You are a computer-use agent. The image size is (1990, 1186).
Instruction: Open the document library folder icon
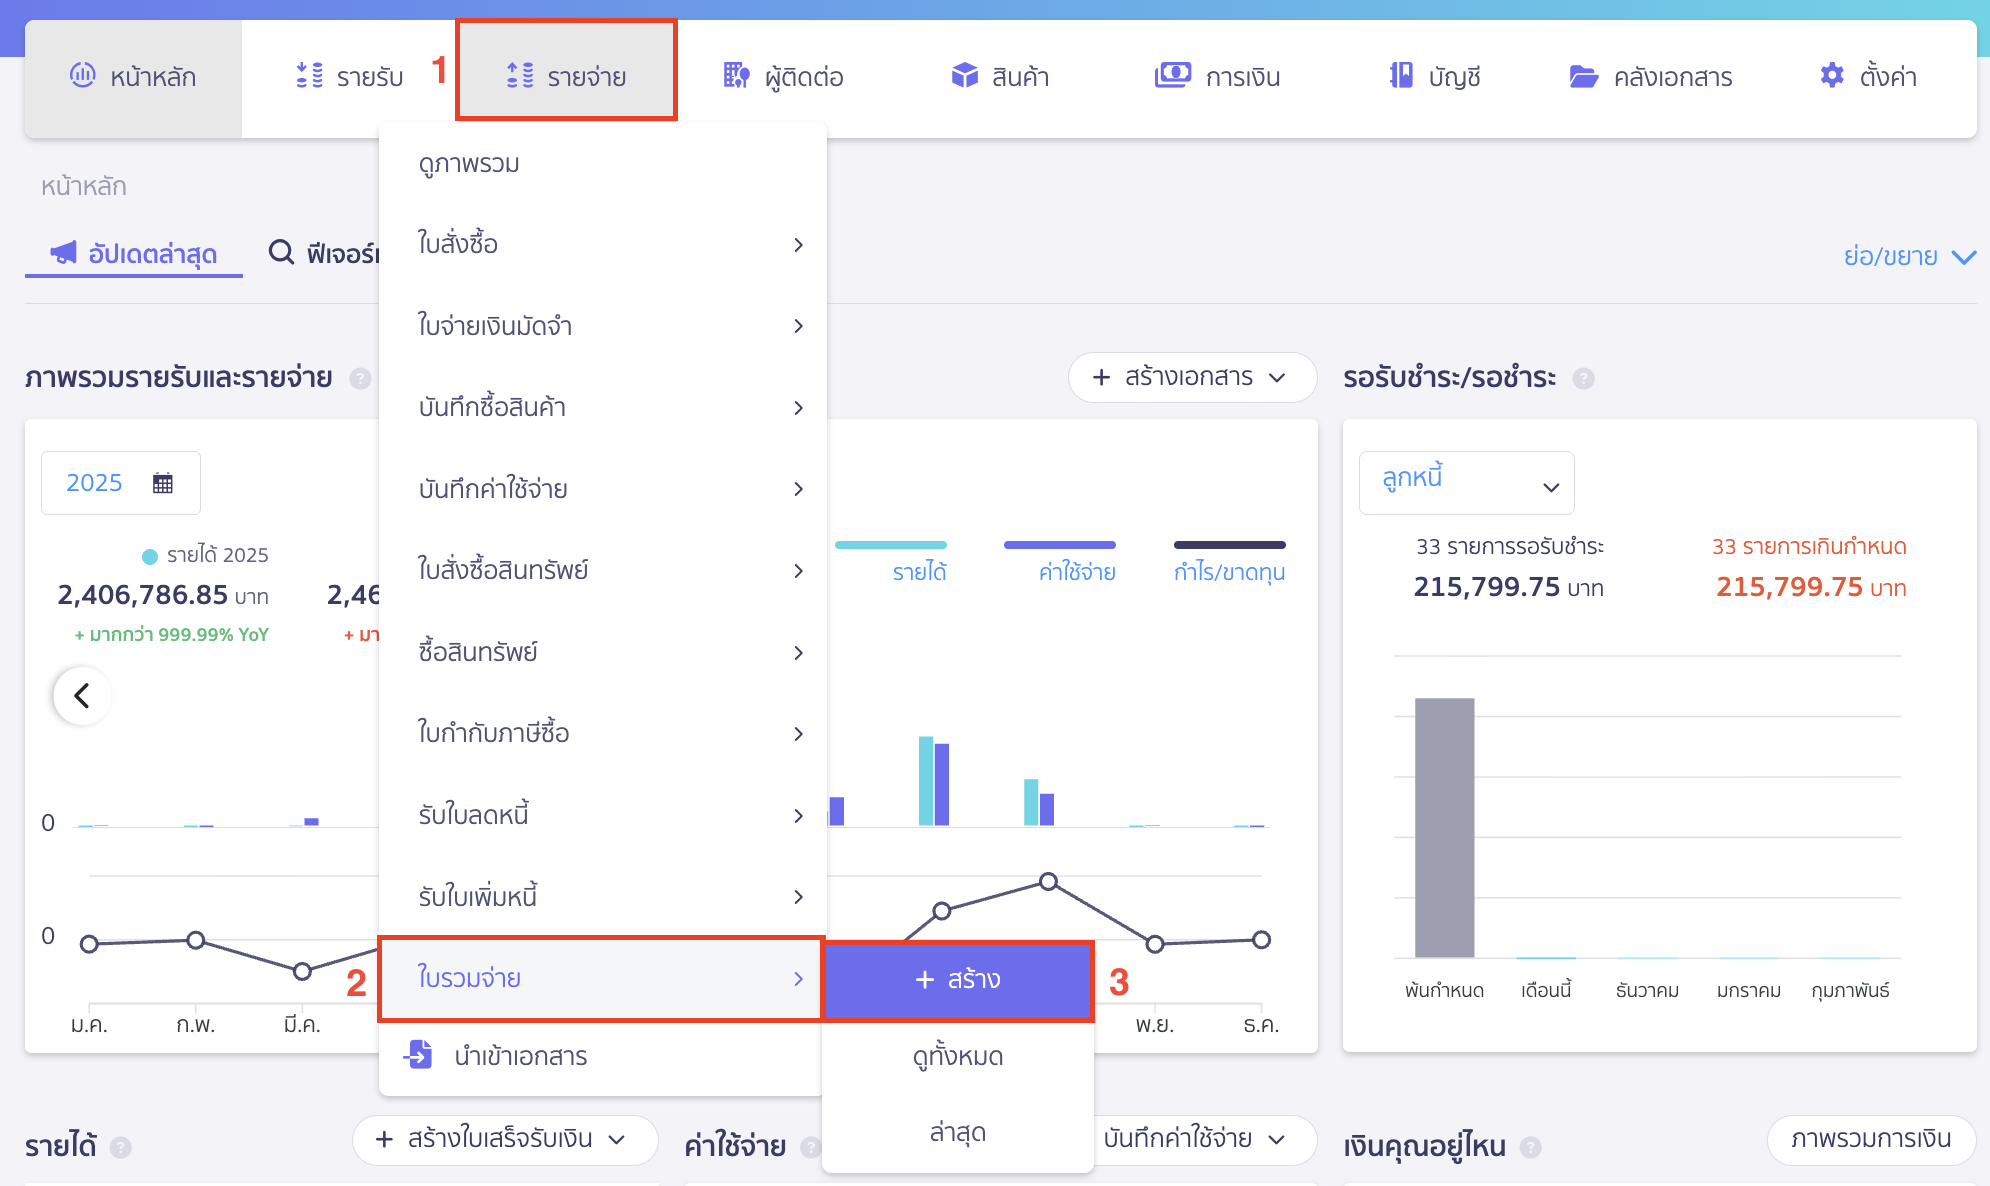[x=1583, y=76]
